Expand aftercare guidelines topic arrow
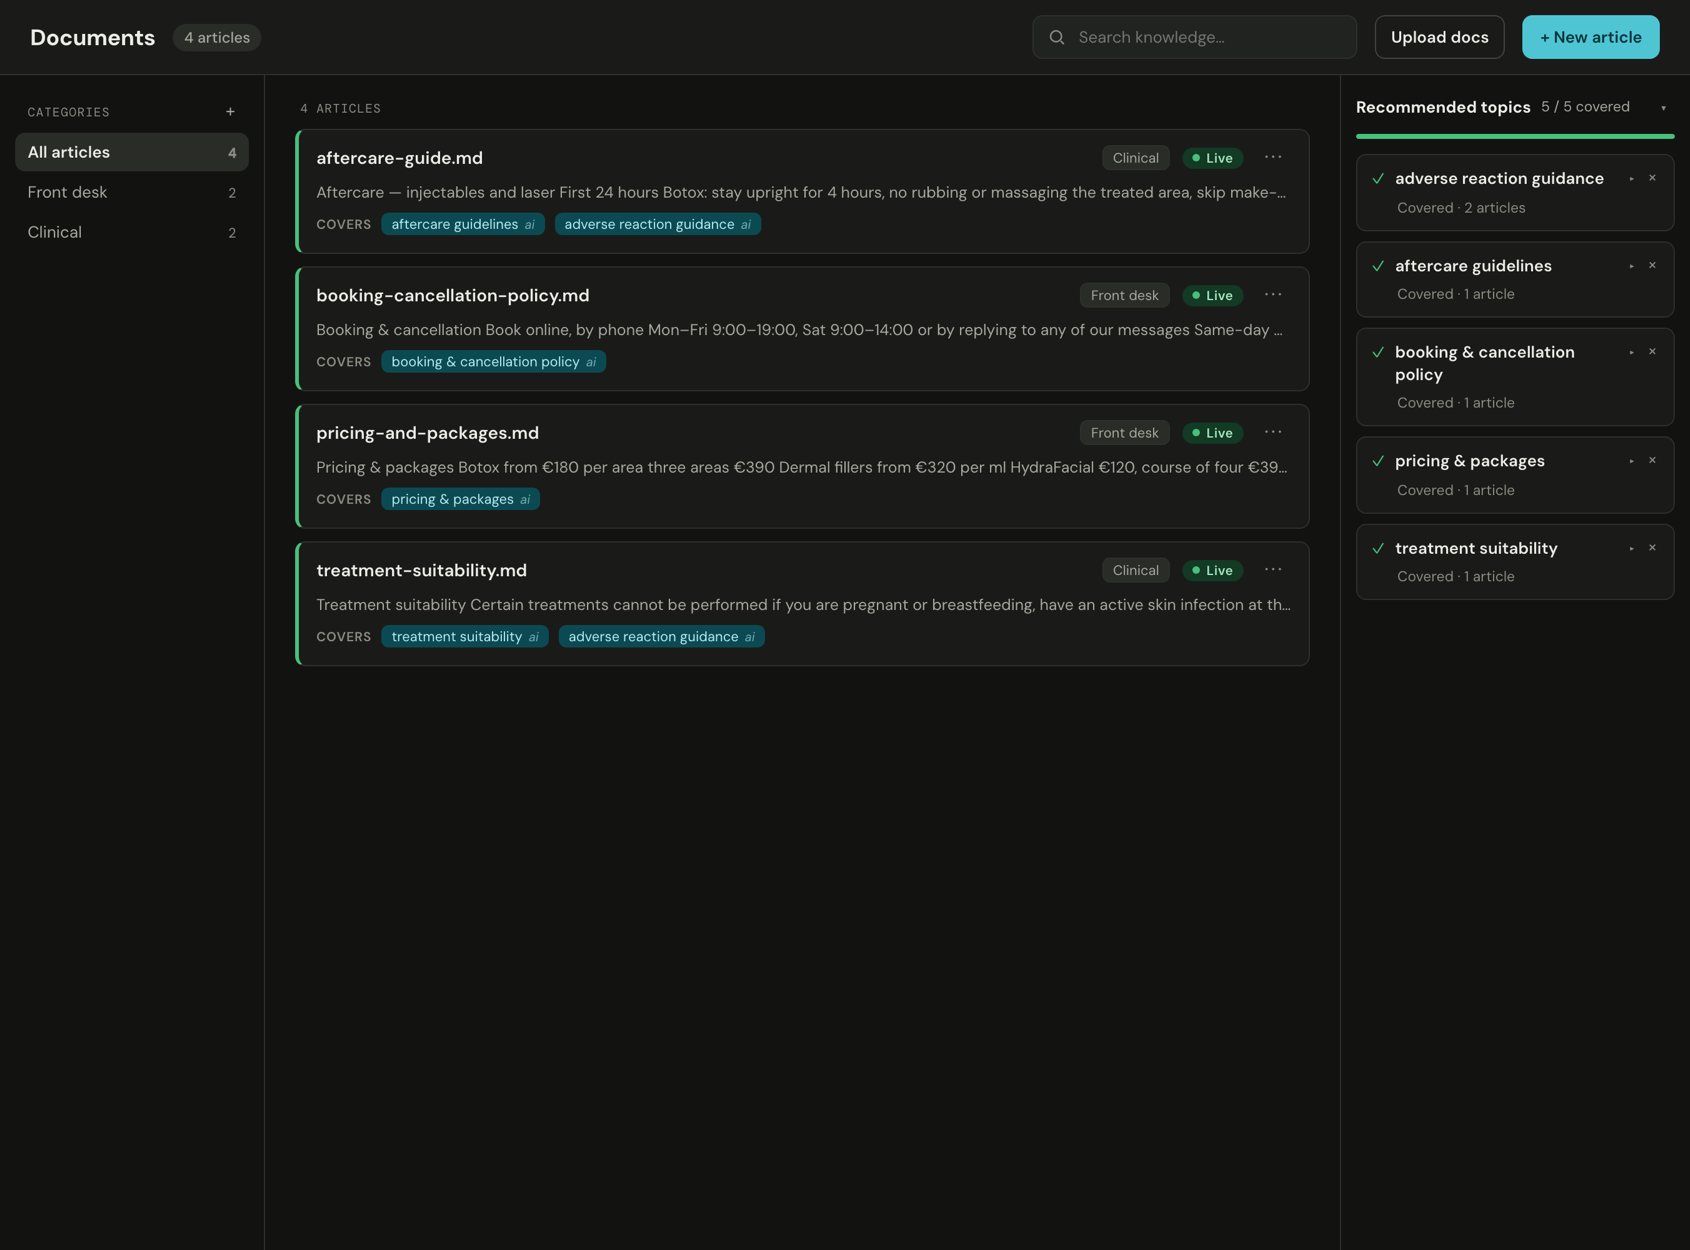Viewport: 1690px width, 1250px height. pyautogui.click(x=1631, y=266)
